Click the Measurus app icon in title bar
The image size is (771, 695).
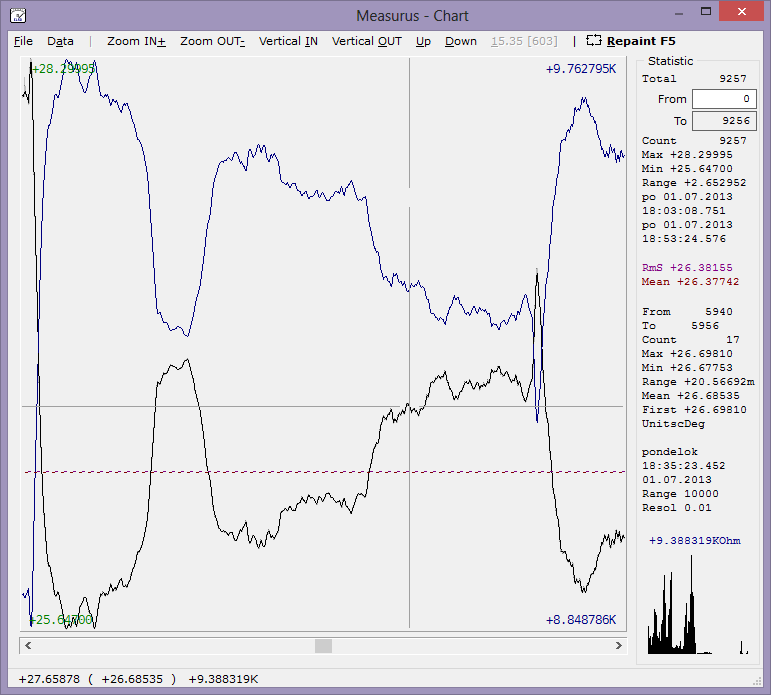point(18,16)
